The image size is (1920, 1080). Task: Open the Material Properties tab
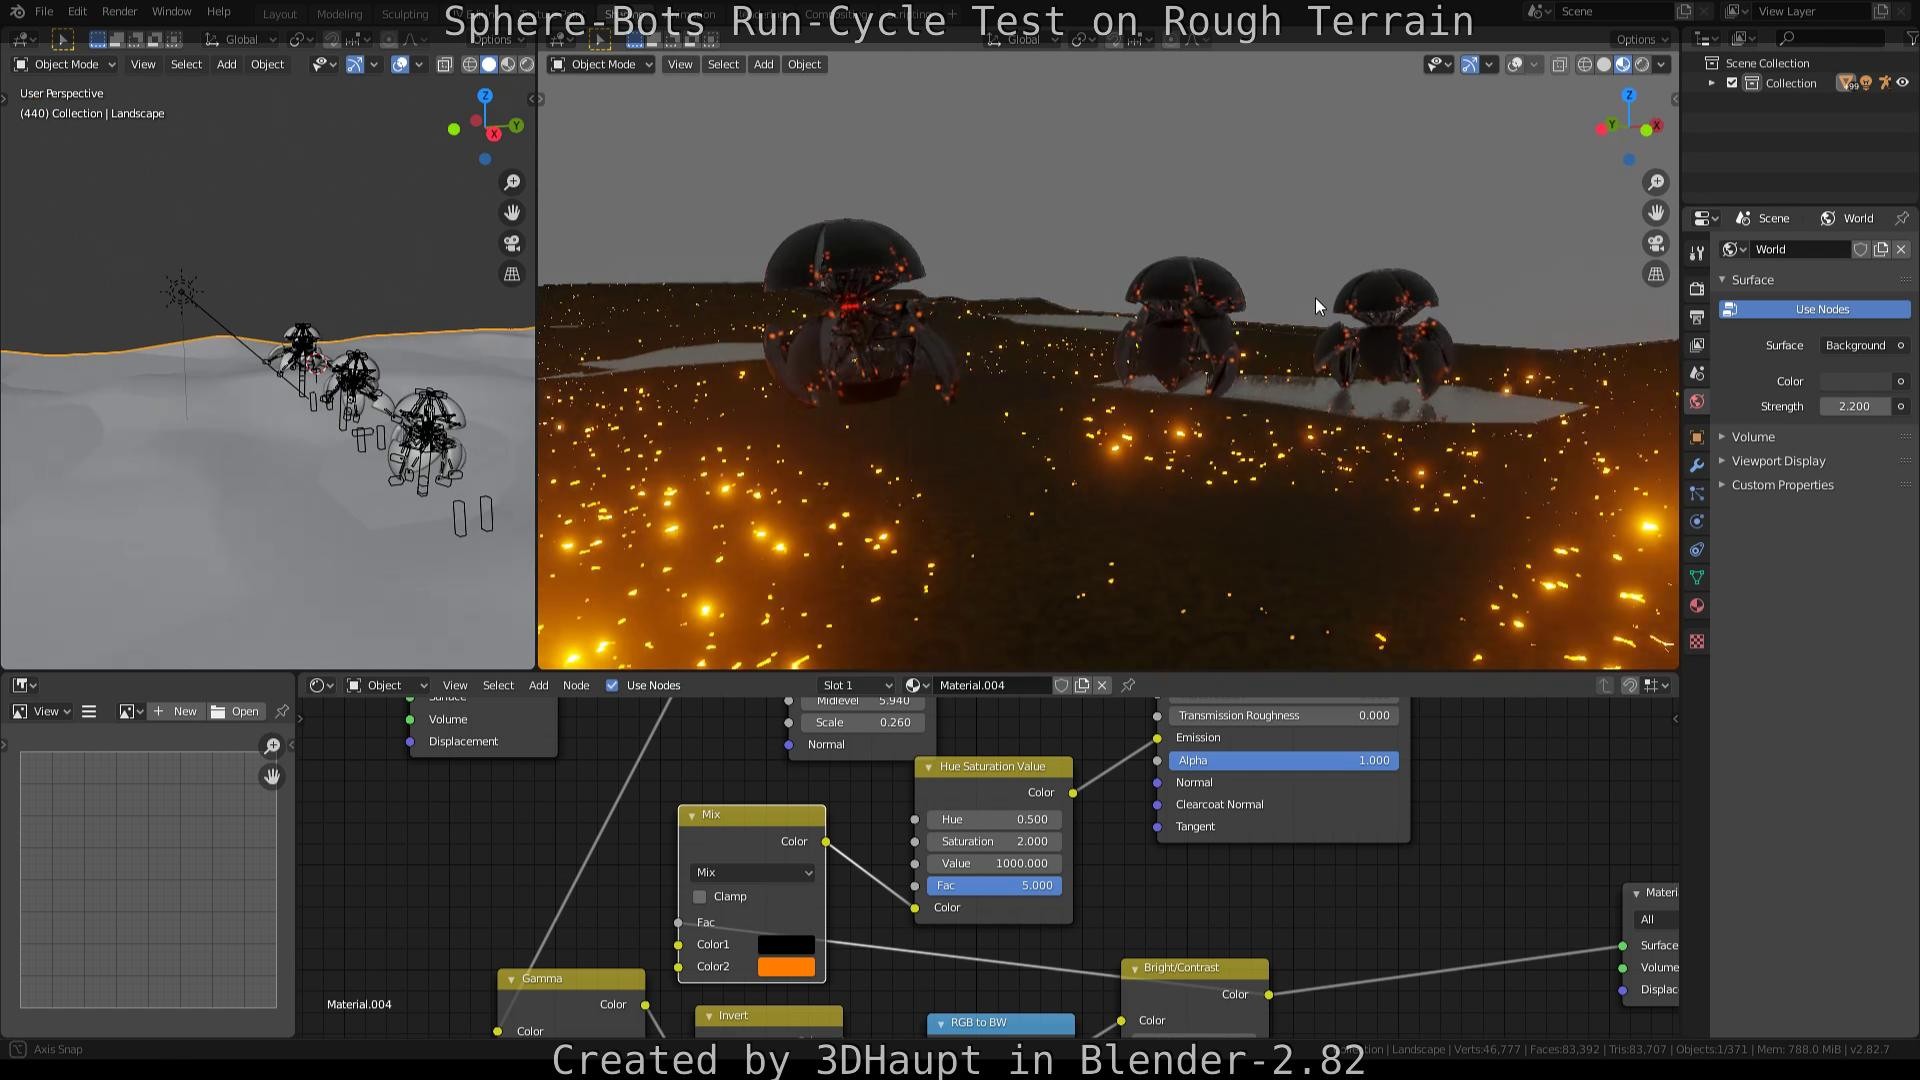pos(1696,605)
